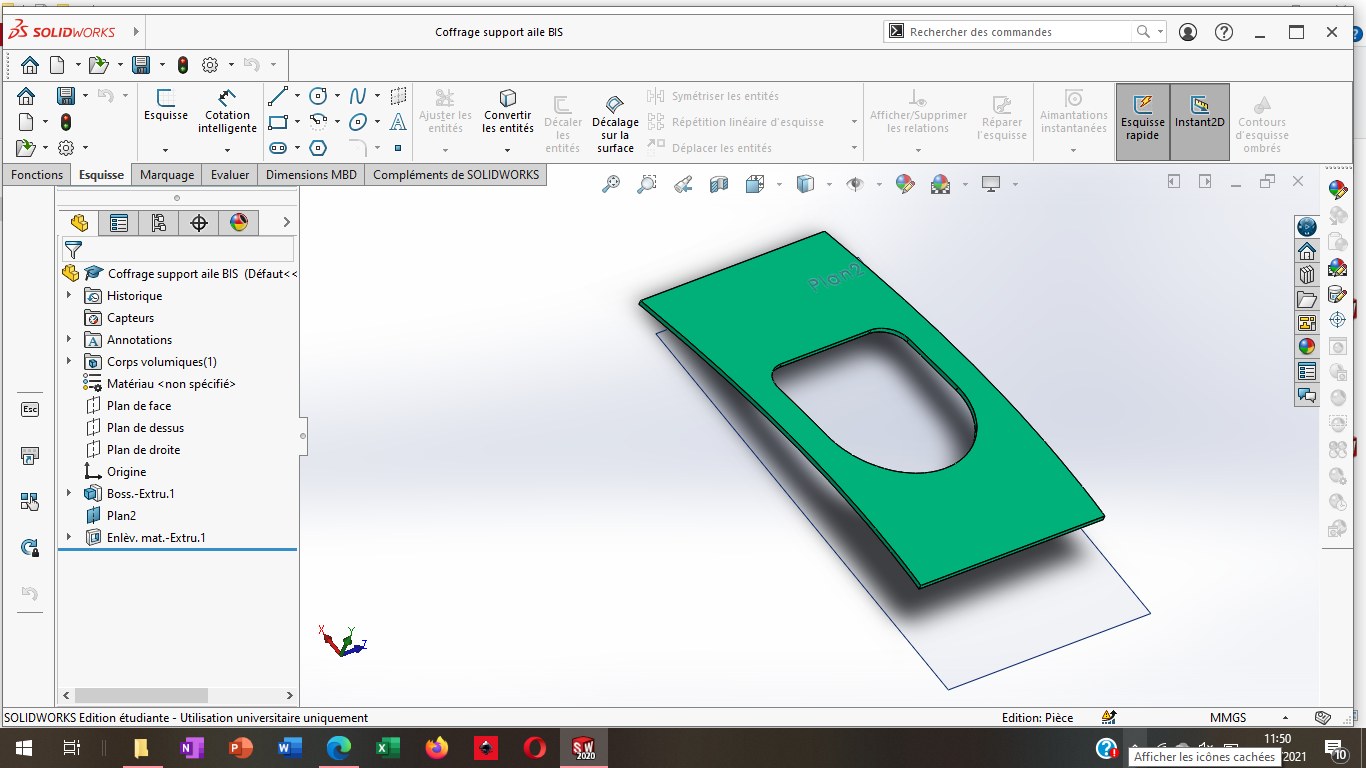Screen dimensions: 1366x768
Task: Open the Esquisse button dropdown arrow
Action: (166, 150)
